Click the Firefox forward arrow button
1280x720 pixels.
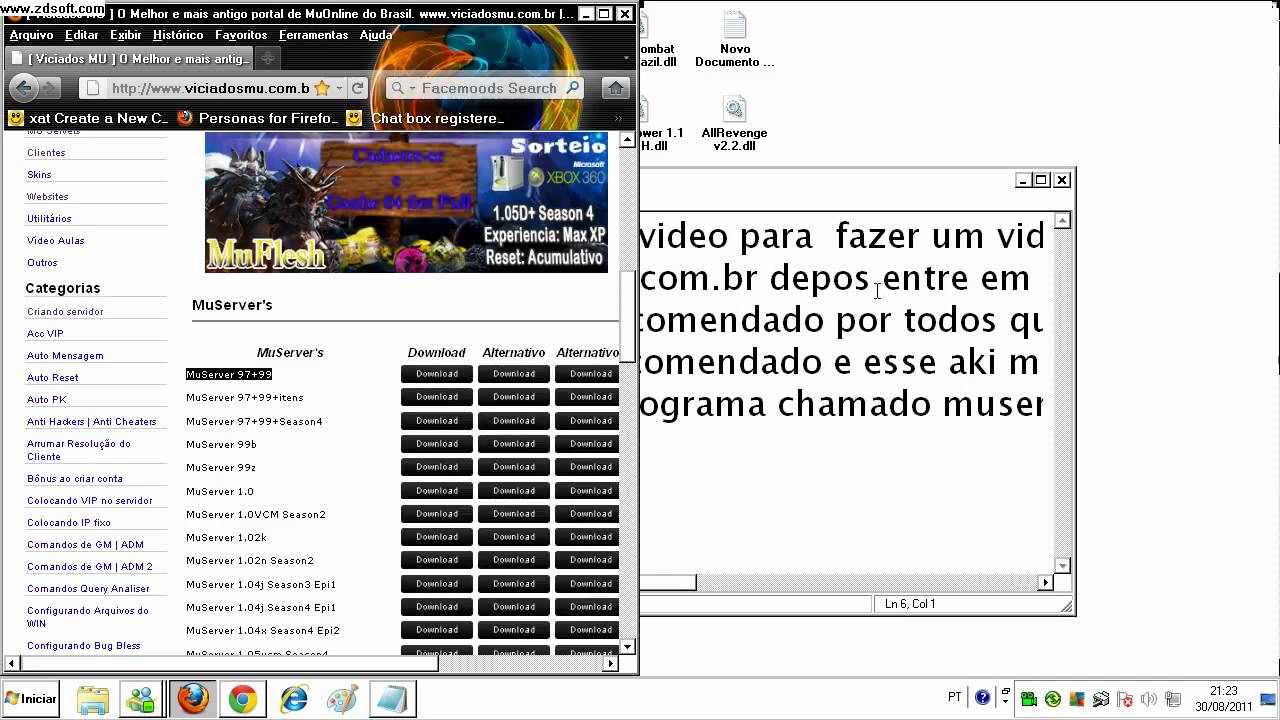click(x=50, y=88)
